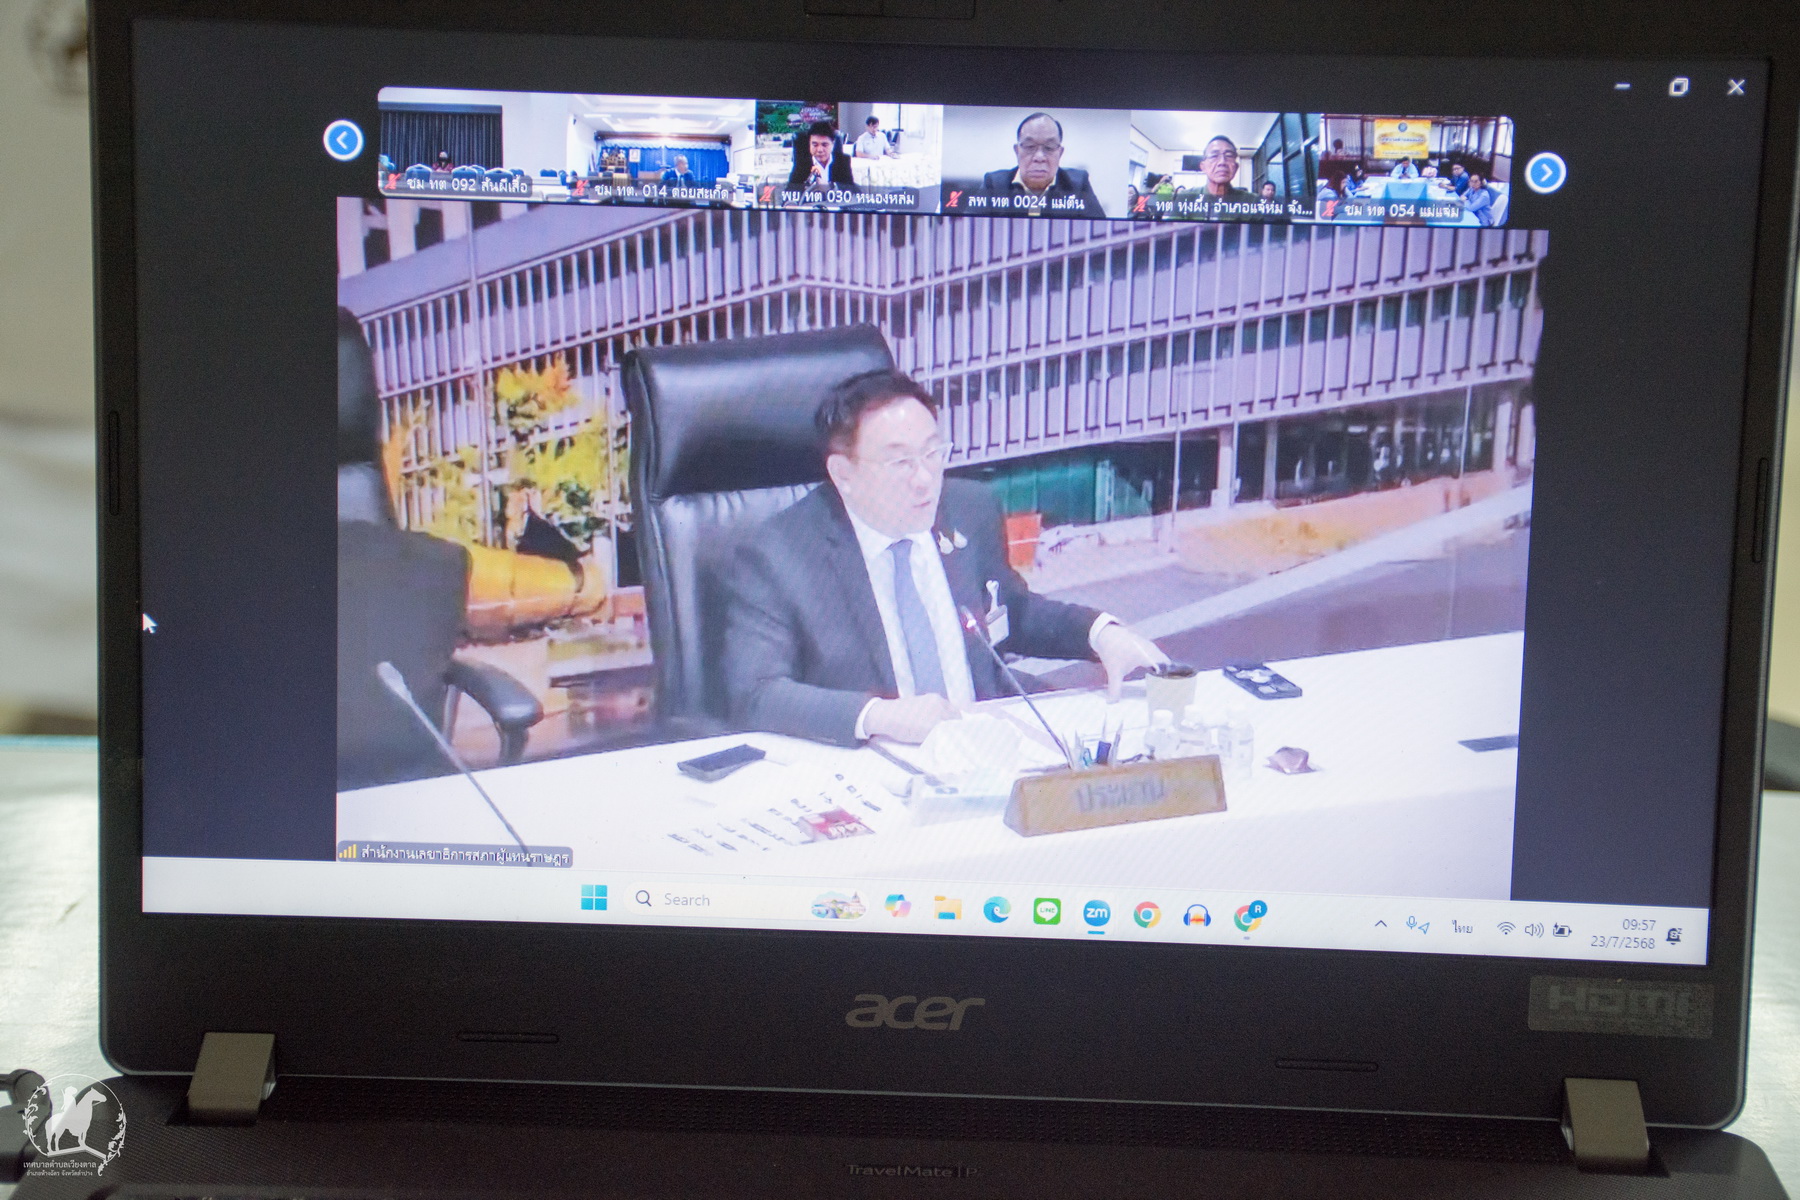This screenshot has height=1200, width=1800.
Task: Expand hidden system tray icons chevron
Action: [x=1381, y=924]
